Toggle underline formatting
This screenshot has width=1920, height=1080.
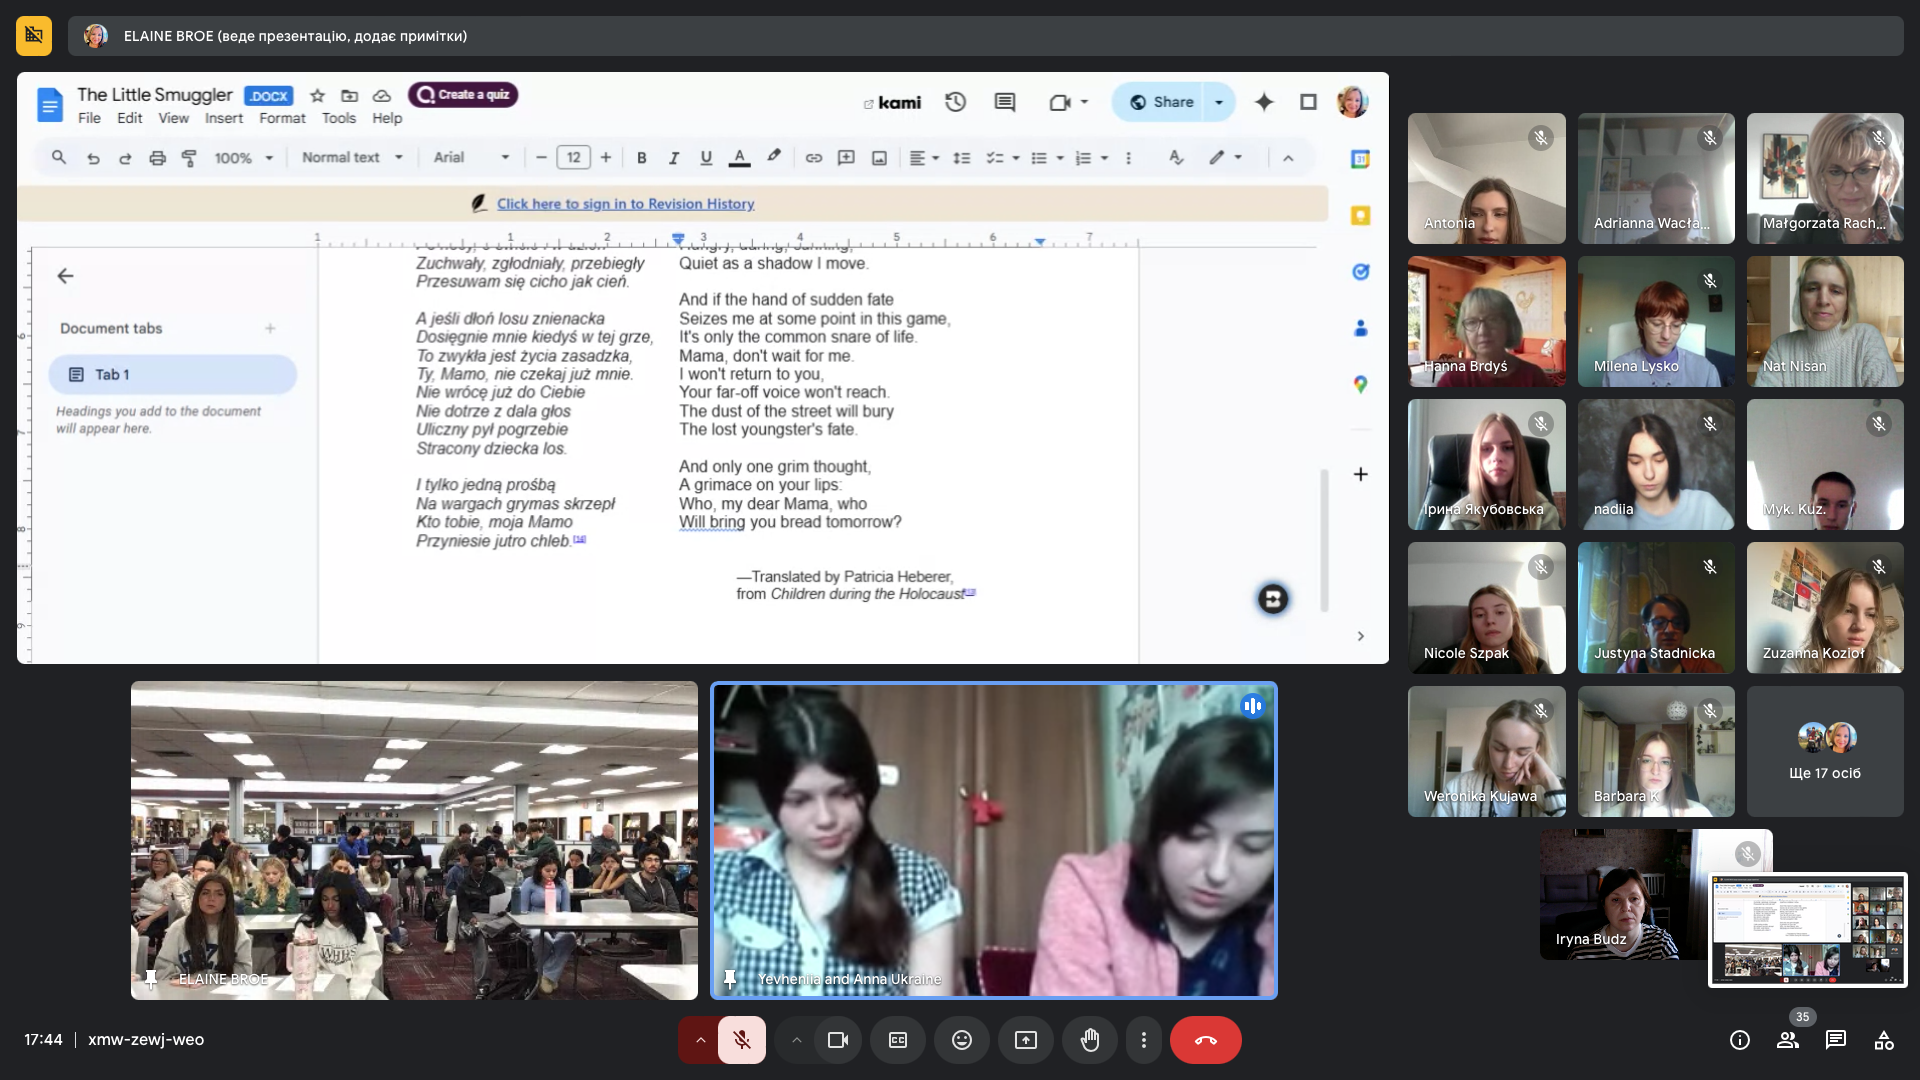pyautogui.click(x=706, y=157)
